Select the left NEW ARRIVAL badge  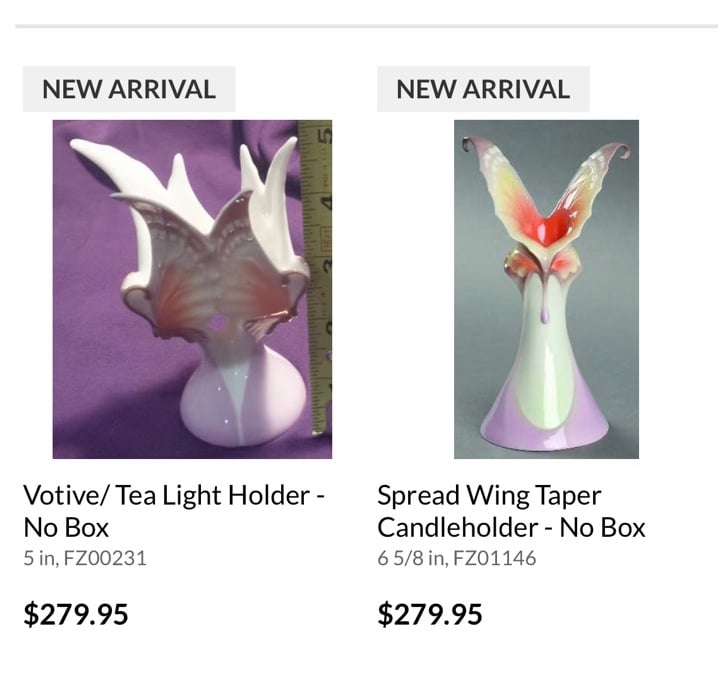click(x=129, y=89)
